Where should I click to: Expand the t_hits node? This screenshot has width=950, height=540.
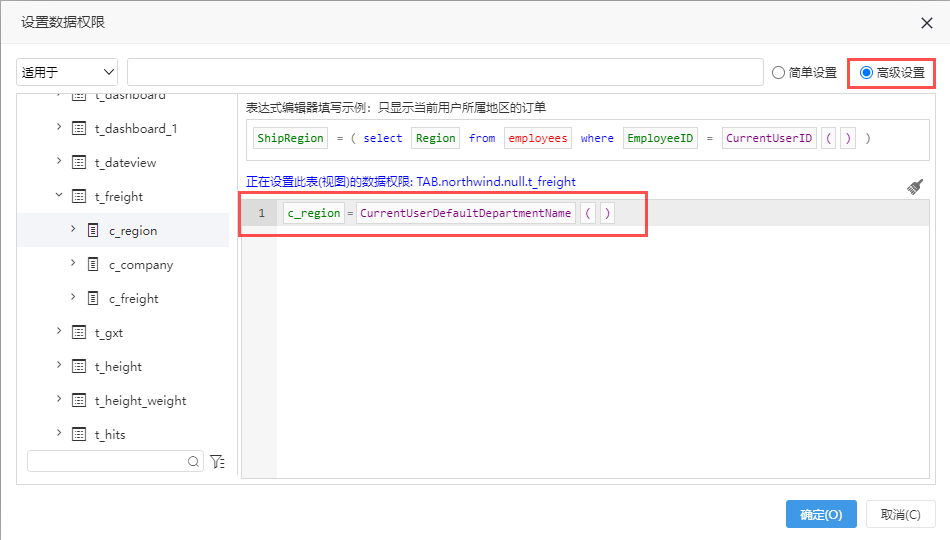59,432
